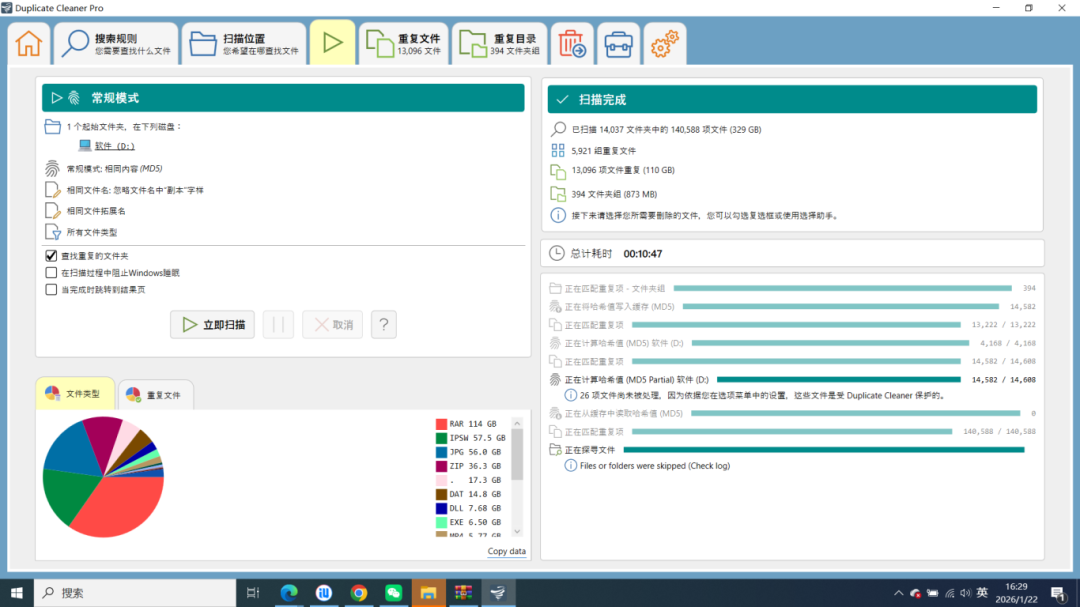Image resolution: width=1080 pixels, height=607 pixels.
Task: Open File Explorer from taskbar
Action: click(x=428, y=593)
